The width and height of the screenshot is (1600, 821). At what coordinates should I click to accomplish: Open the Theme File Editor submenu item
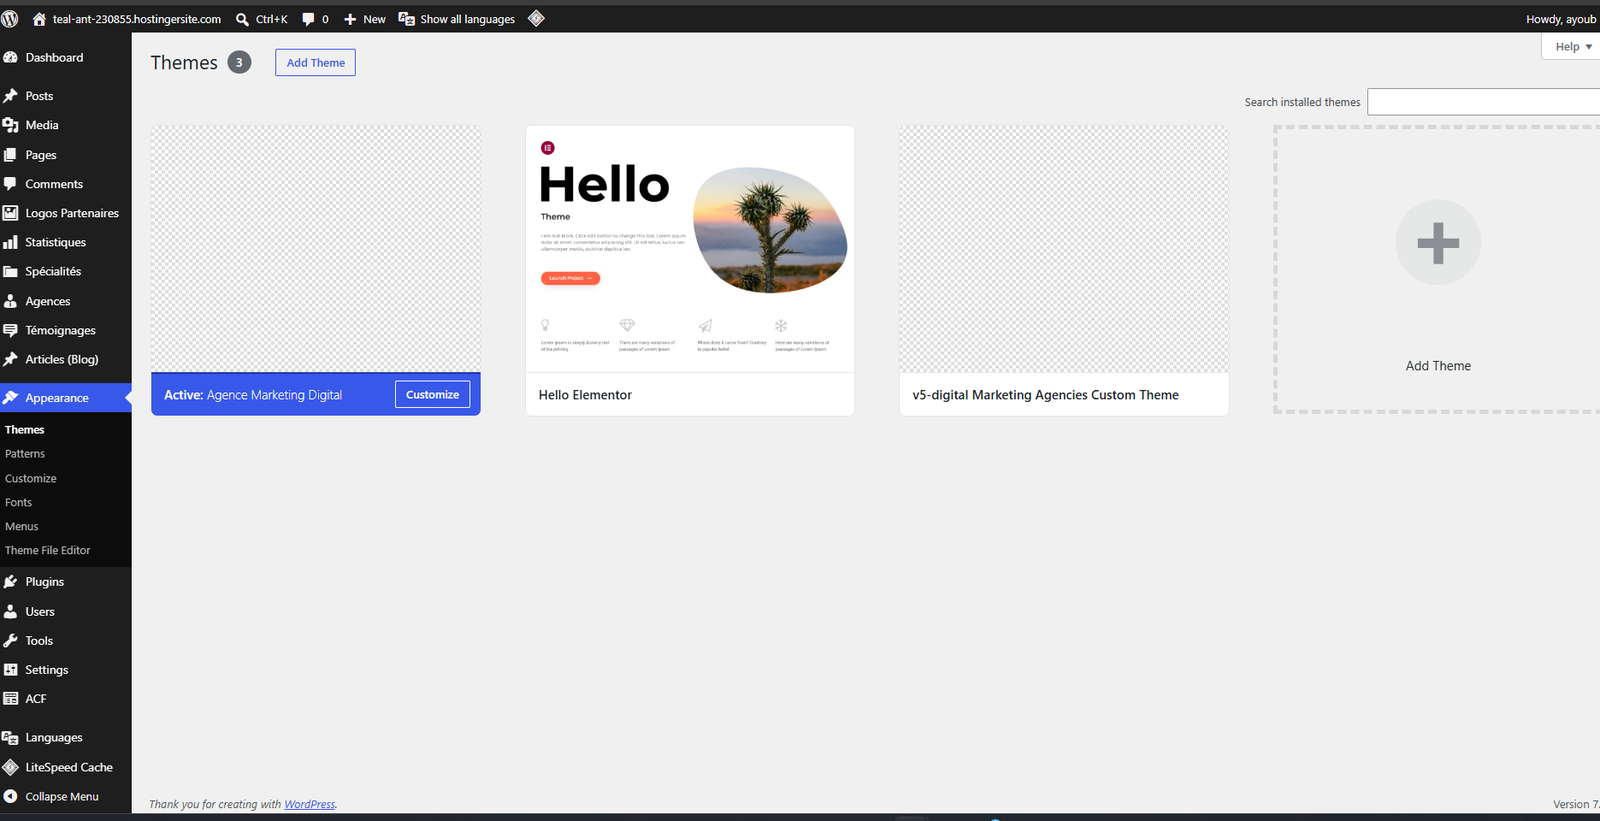[48, 551]
